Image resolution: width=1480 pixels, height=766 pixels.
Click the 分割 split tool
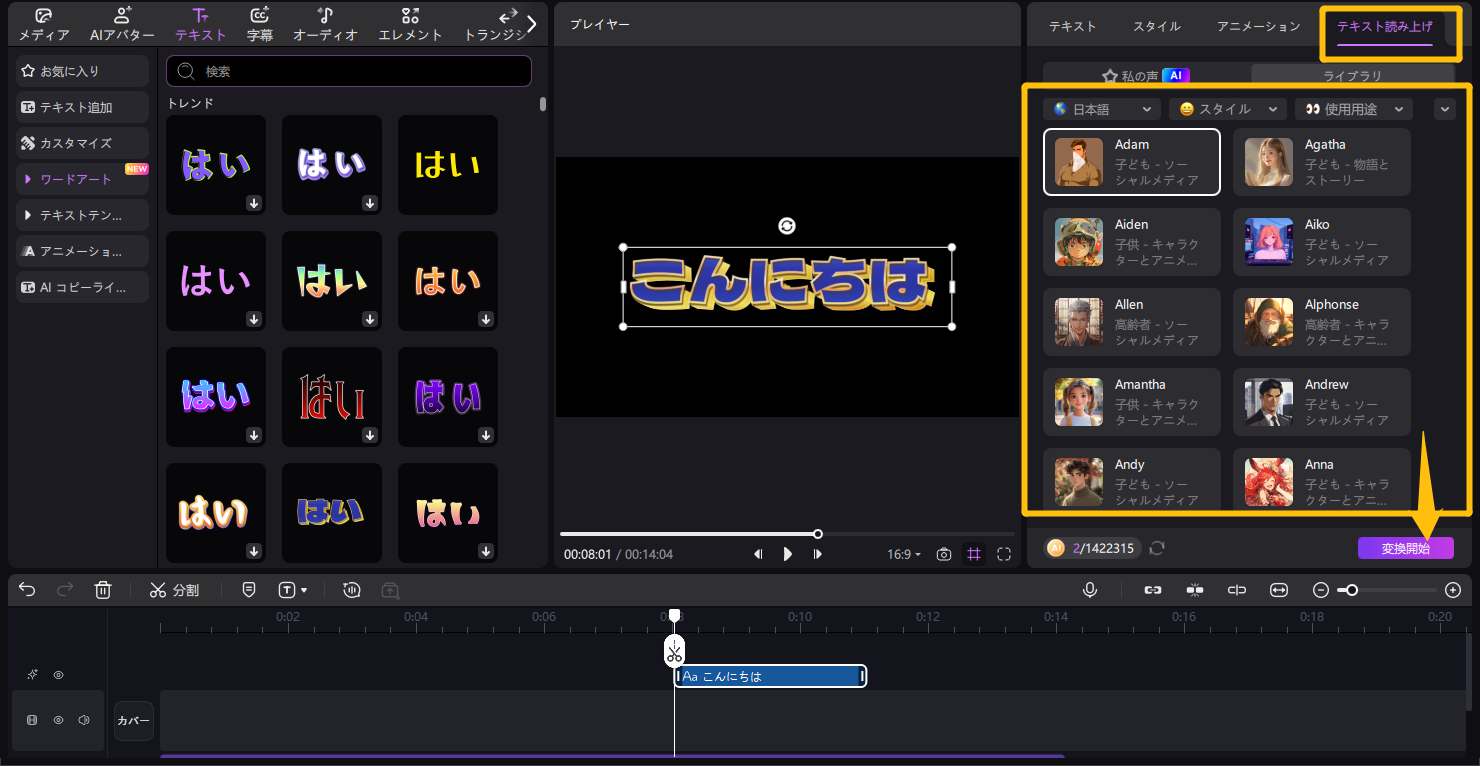tap(175, 590)
